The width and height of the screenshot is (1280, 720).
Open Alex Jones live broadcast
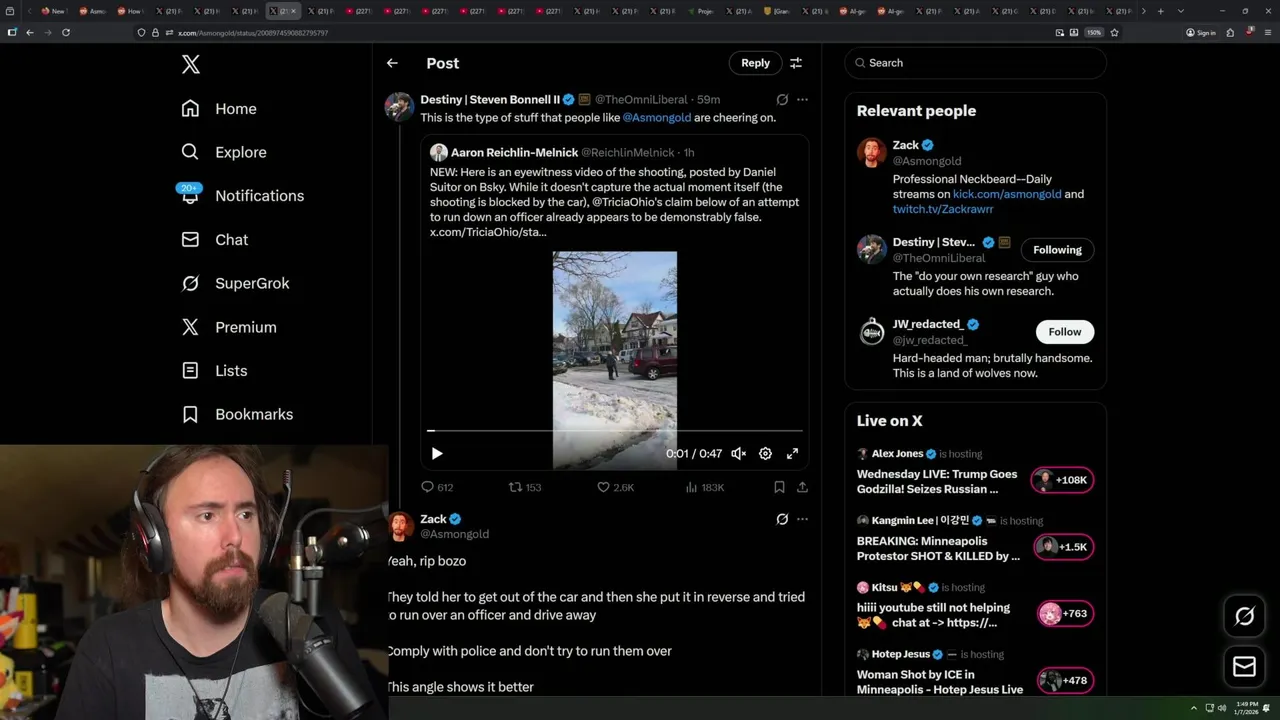coord(937,482)
